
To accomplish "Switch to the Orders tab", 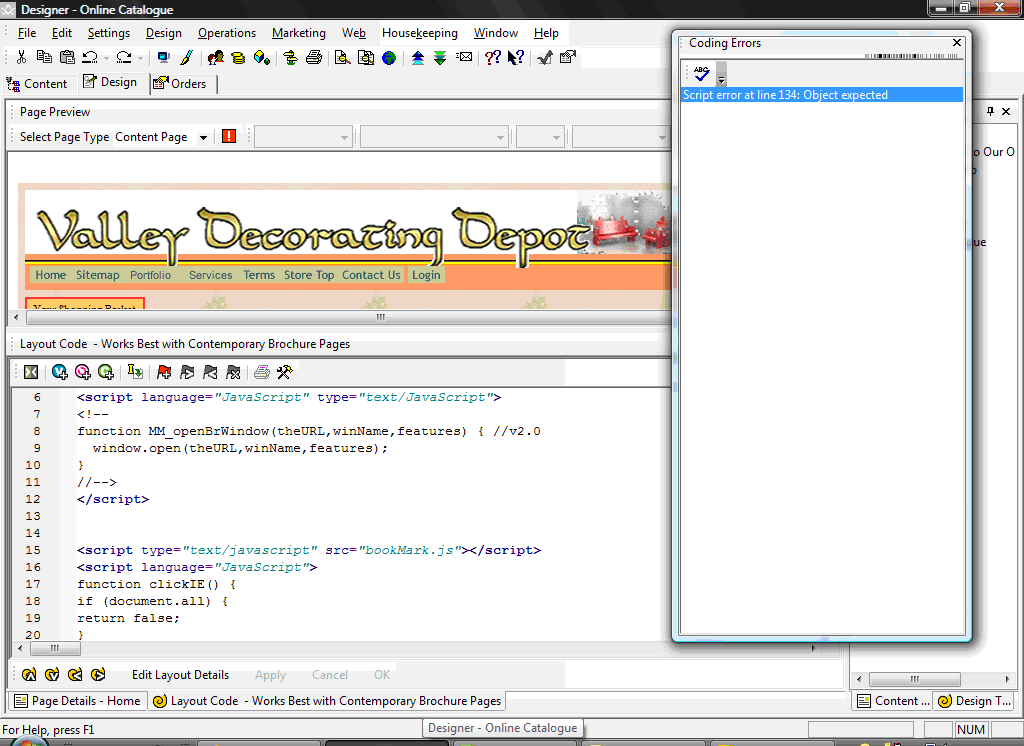I will 180,84.
